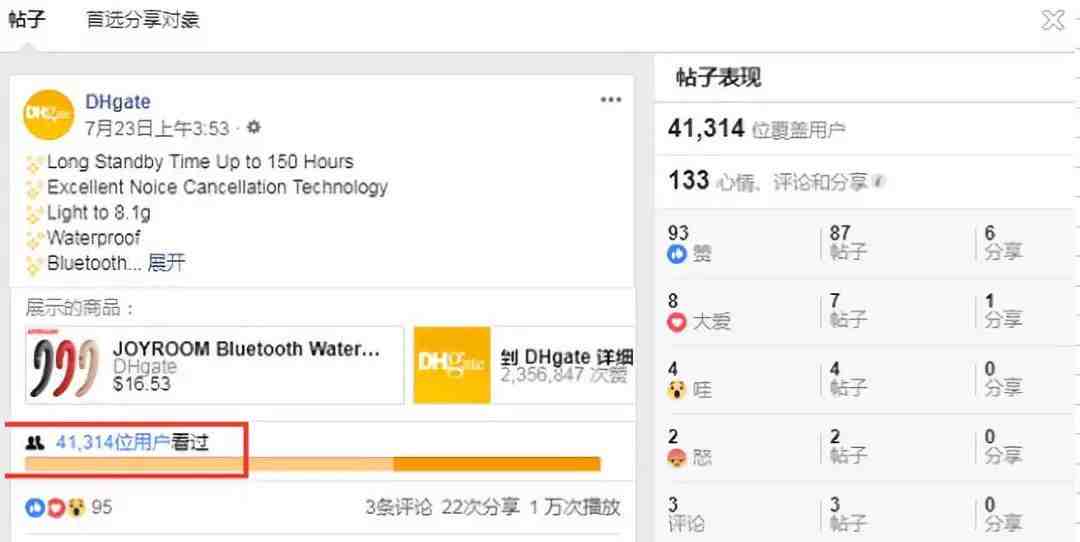1080x542 pixels.
Task: Switch to the 首选分享对象 tab
Action: [142, 20]
